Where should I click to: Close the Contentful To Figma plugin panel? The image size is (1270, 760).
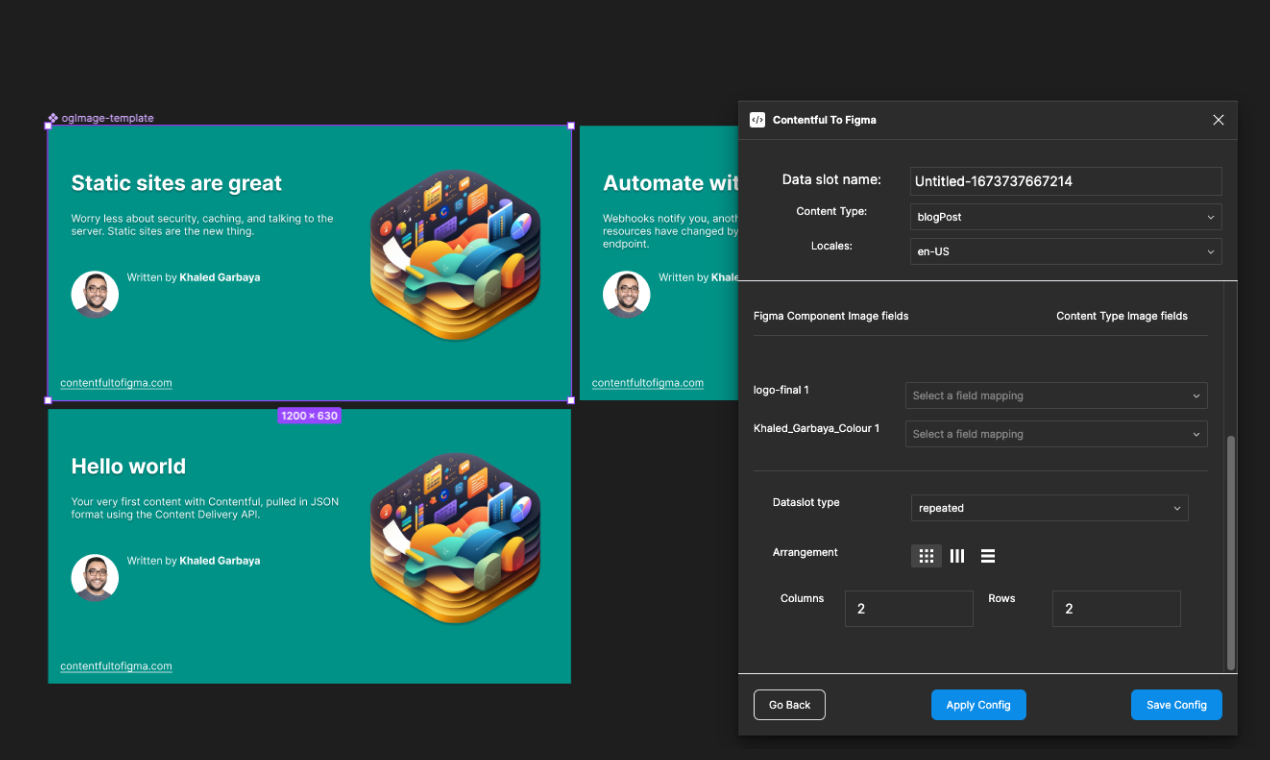[1218, 120]
